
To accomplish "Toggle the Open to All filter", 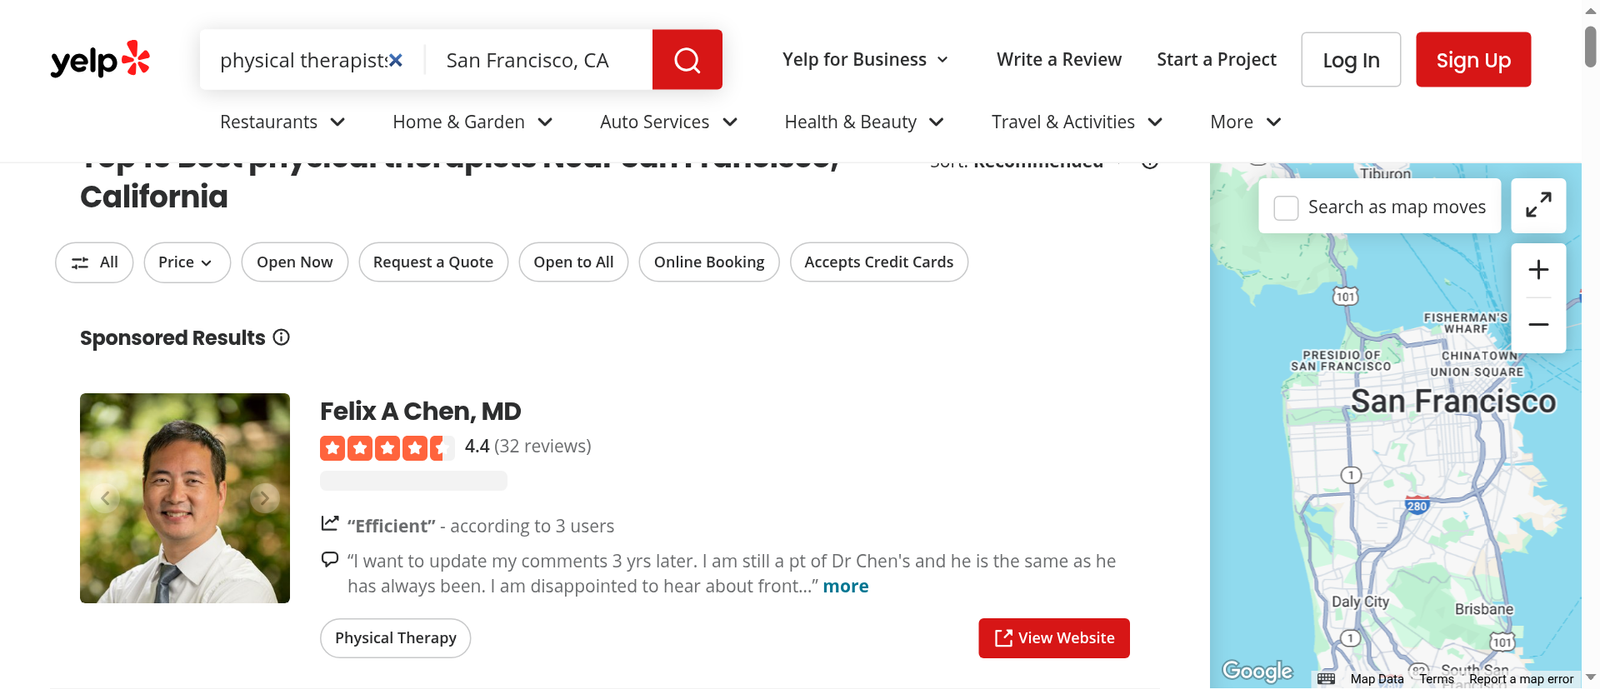I will click(574, 262).
